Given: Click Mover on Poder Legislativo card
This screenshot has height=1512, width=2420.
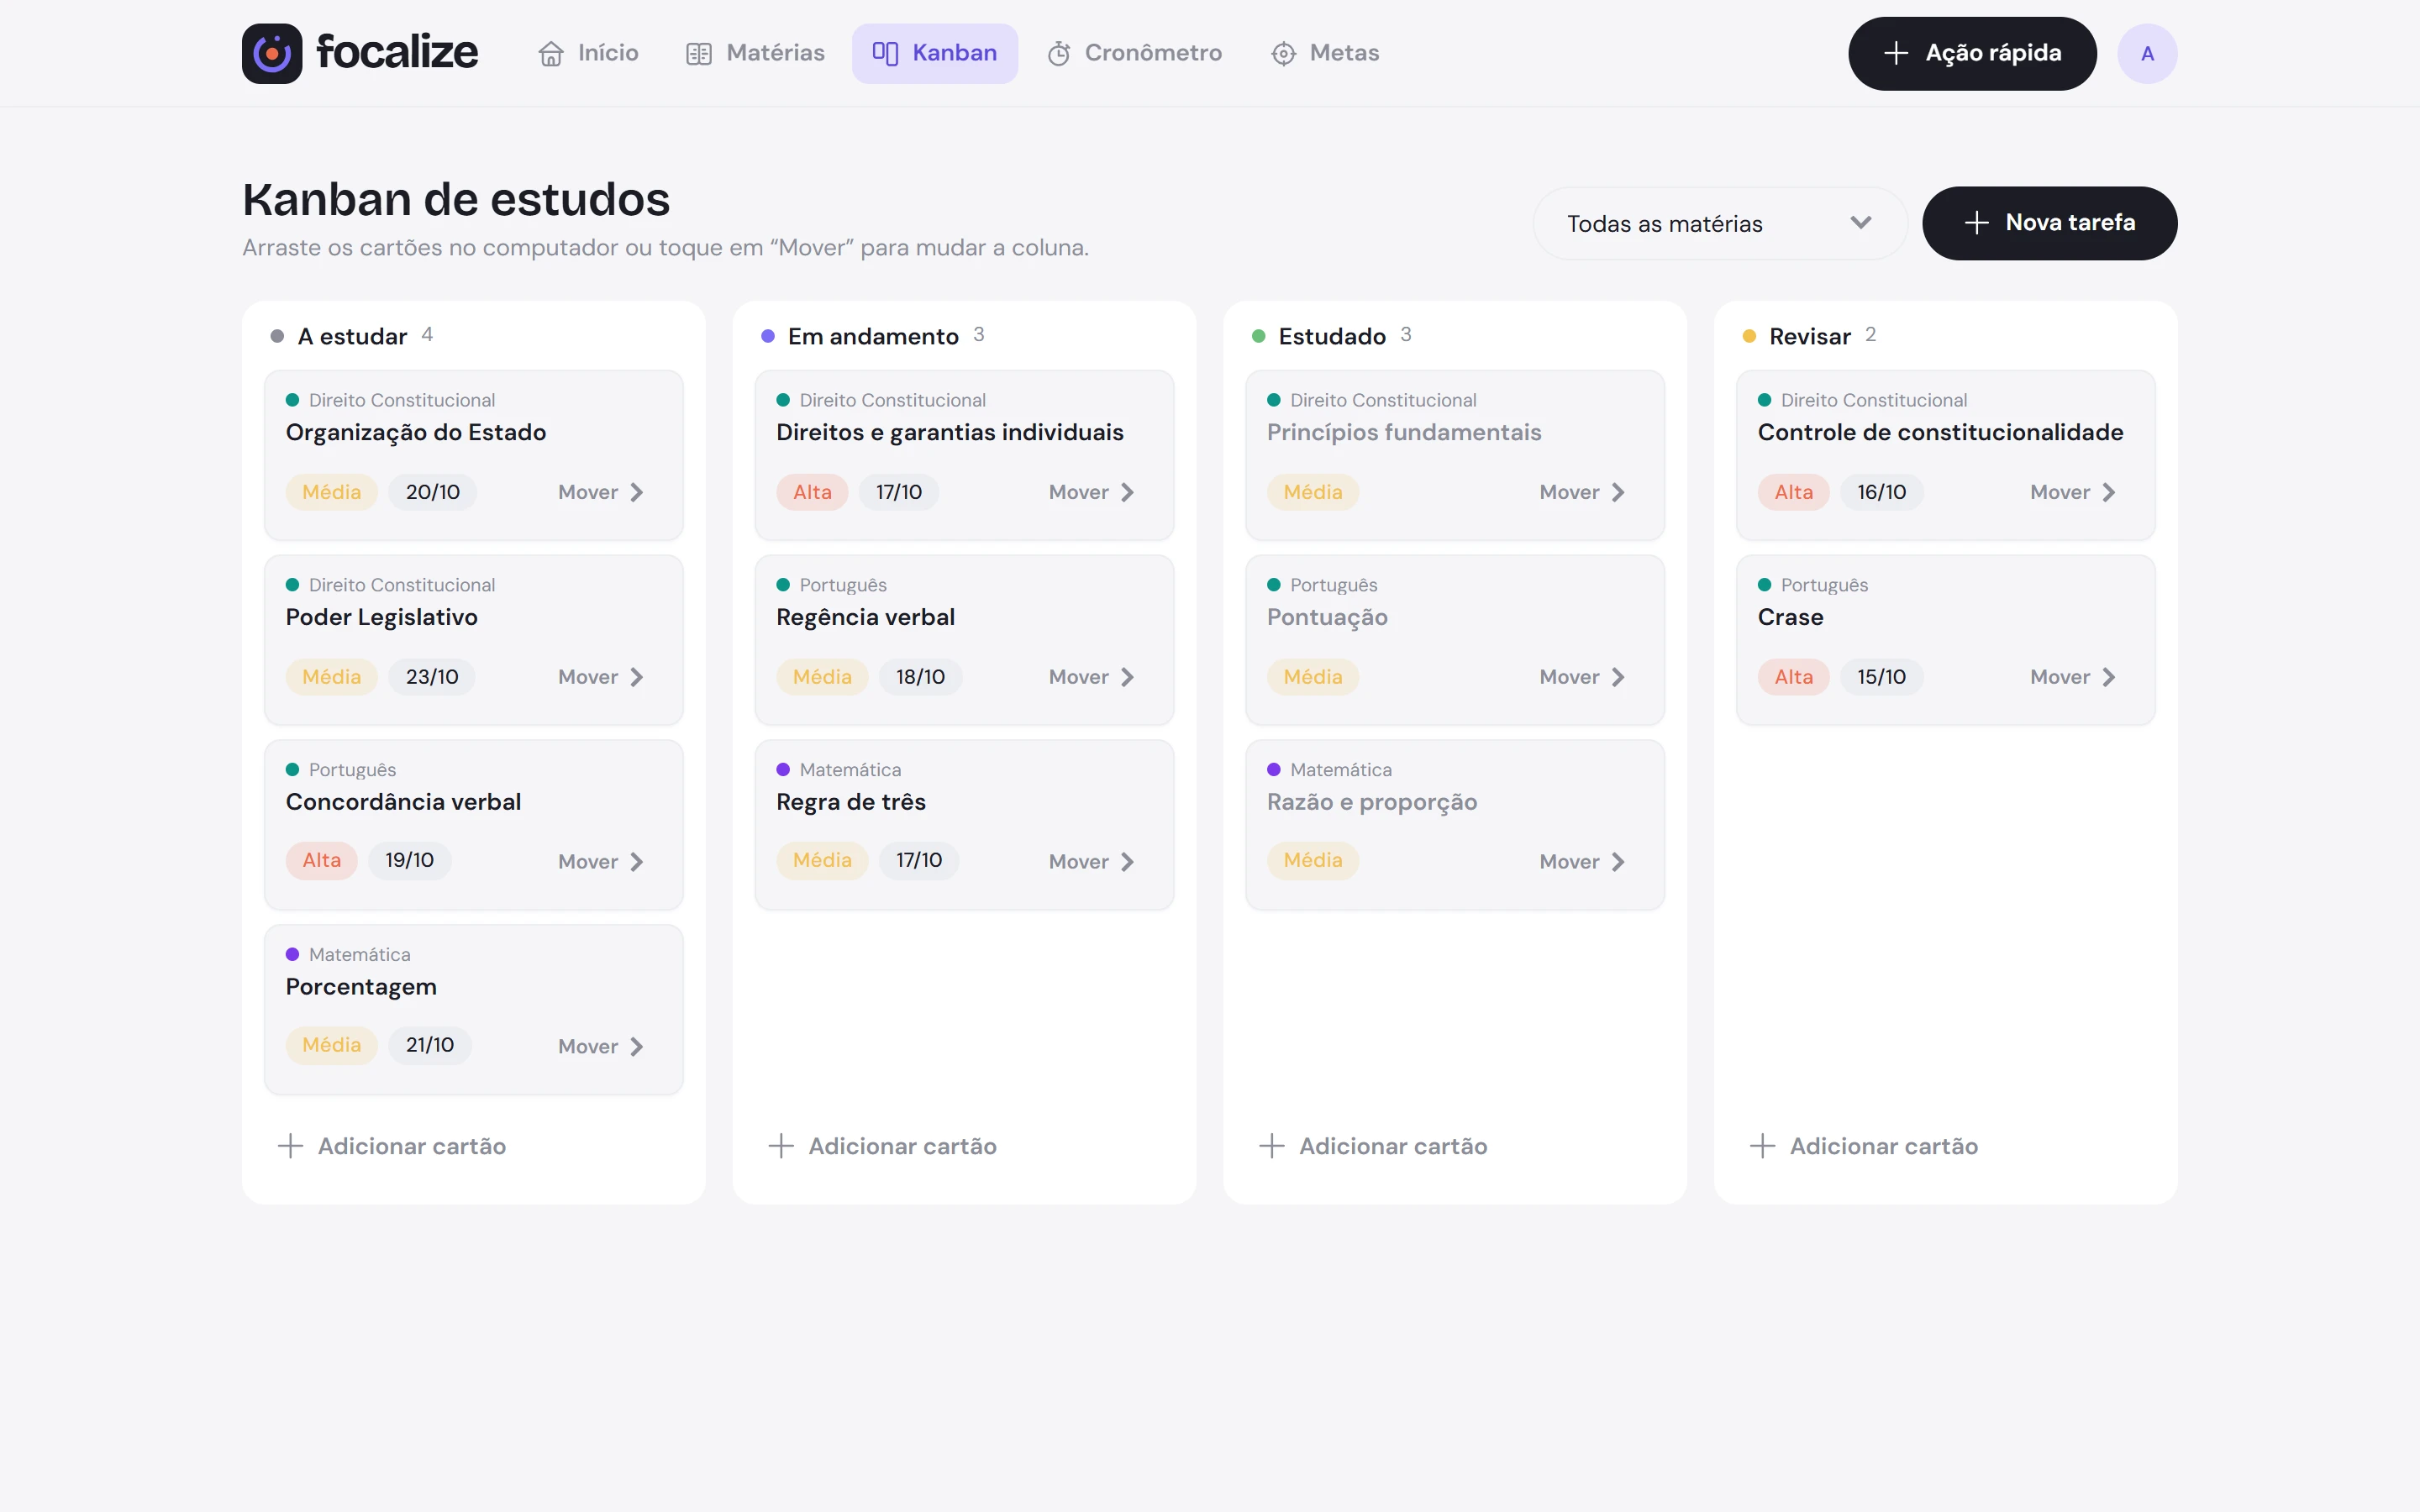Looking at the screenshot, I should tap(601, 677).
